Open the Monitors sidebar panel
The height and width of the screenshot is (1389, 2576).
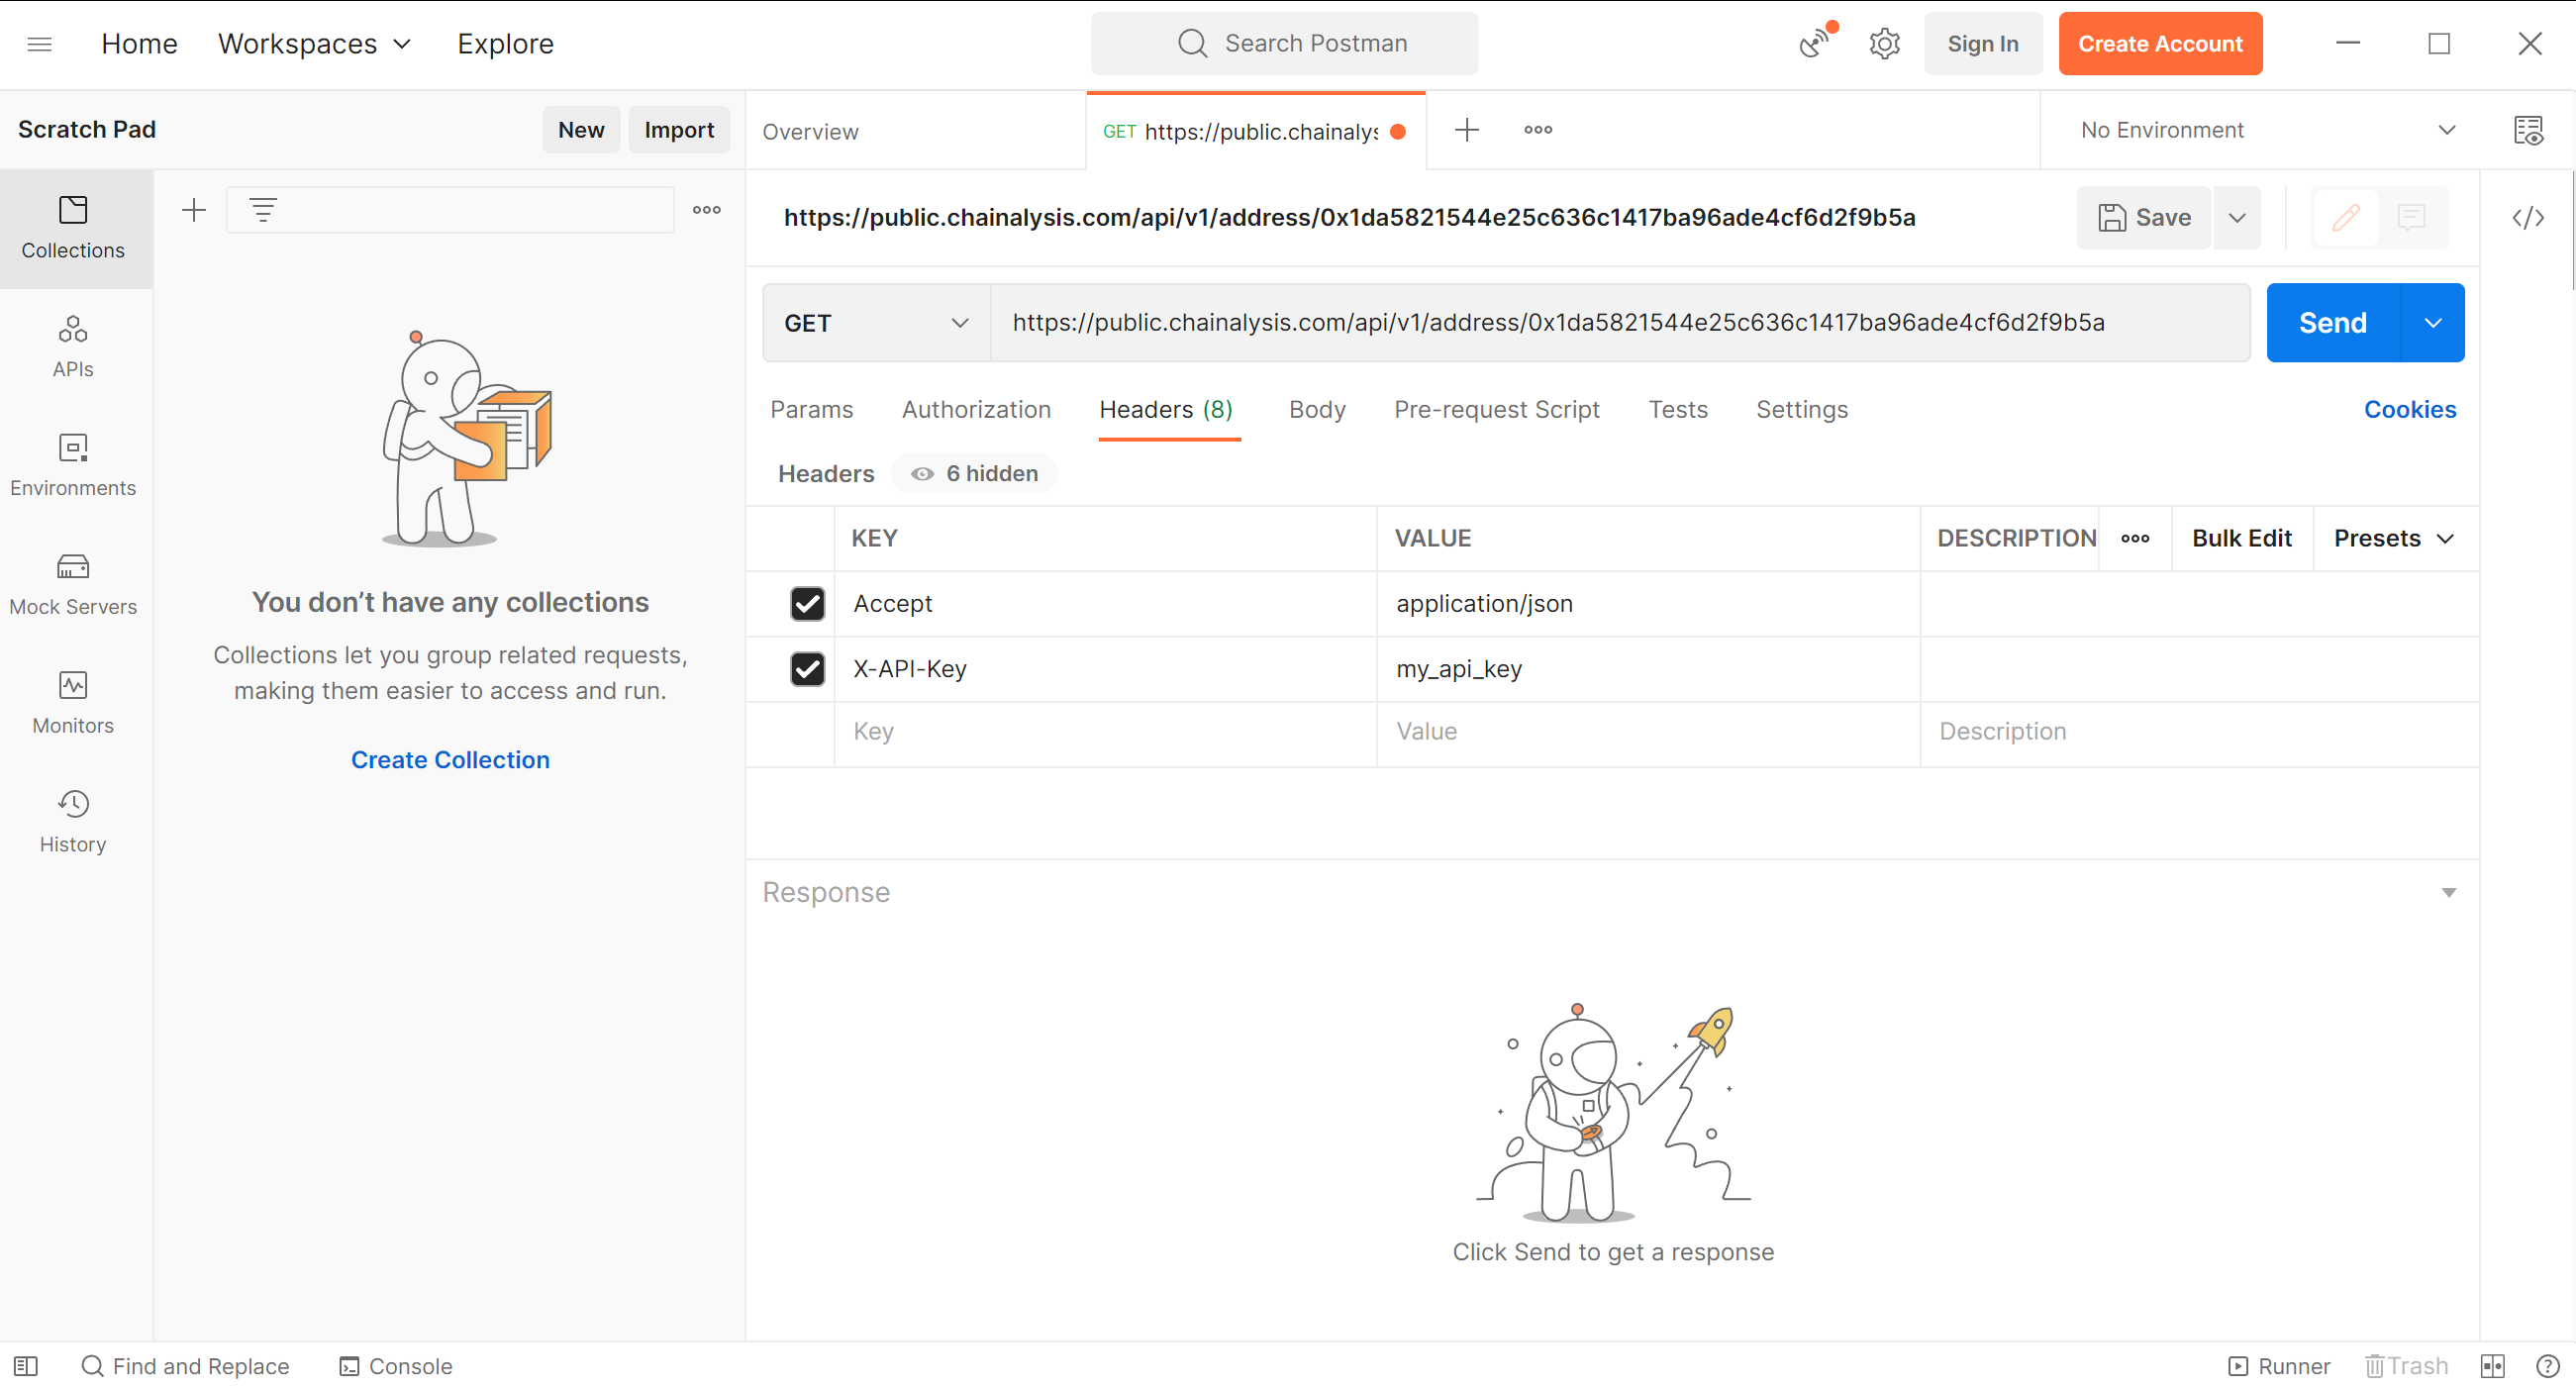coord(73,703)
